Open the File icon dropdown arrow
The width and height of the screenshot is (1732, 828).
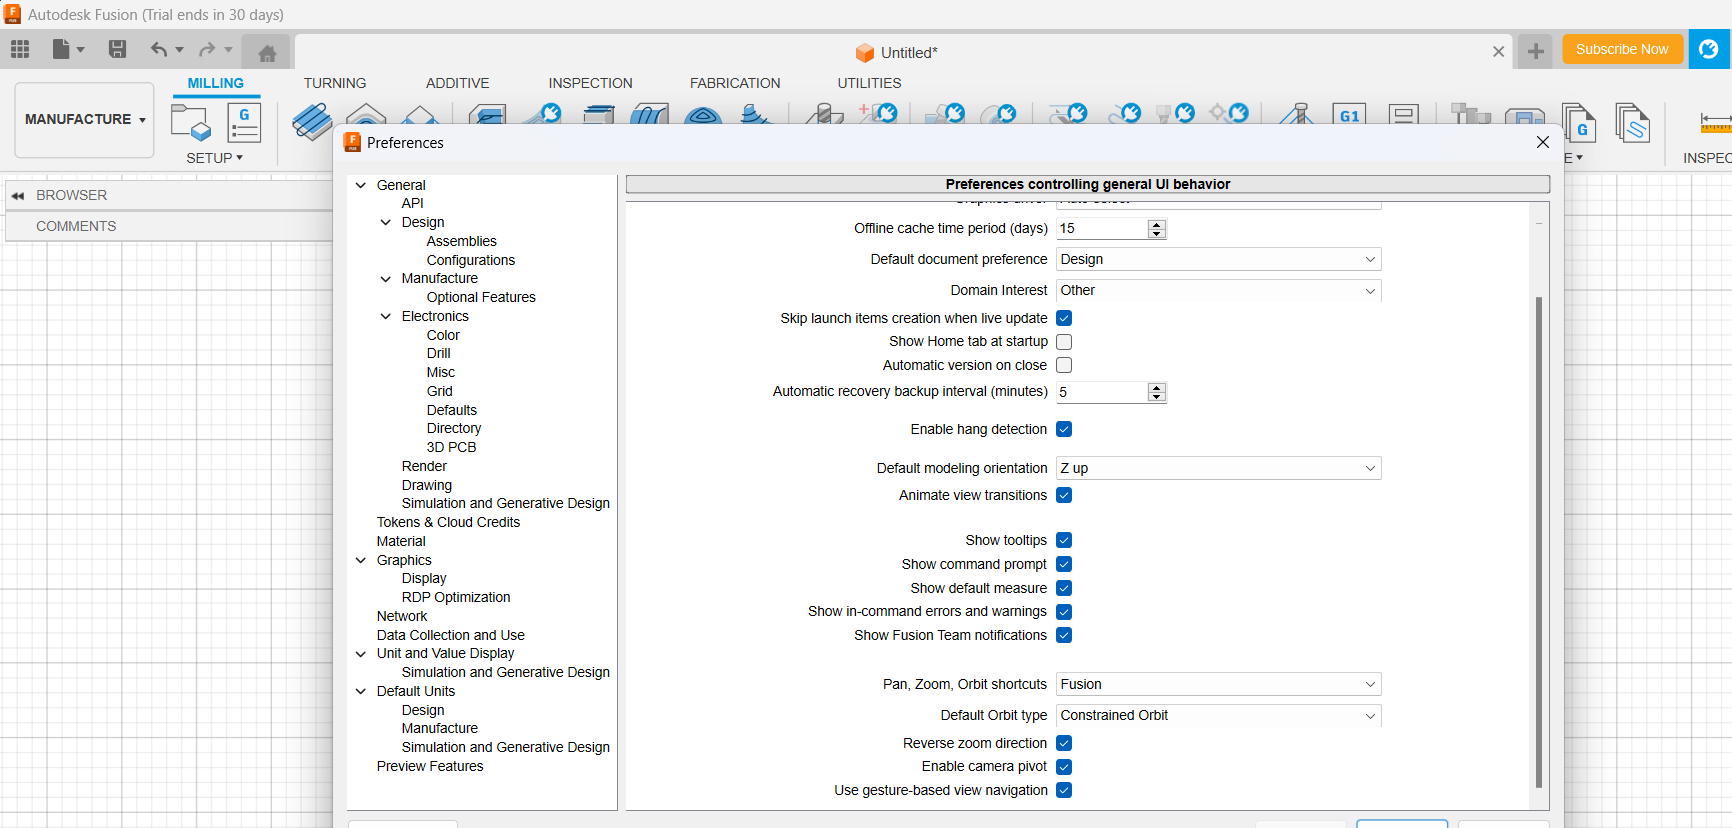coord(81,49)
